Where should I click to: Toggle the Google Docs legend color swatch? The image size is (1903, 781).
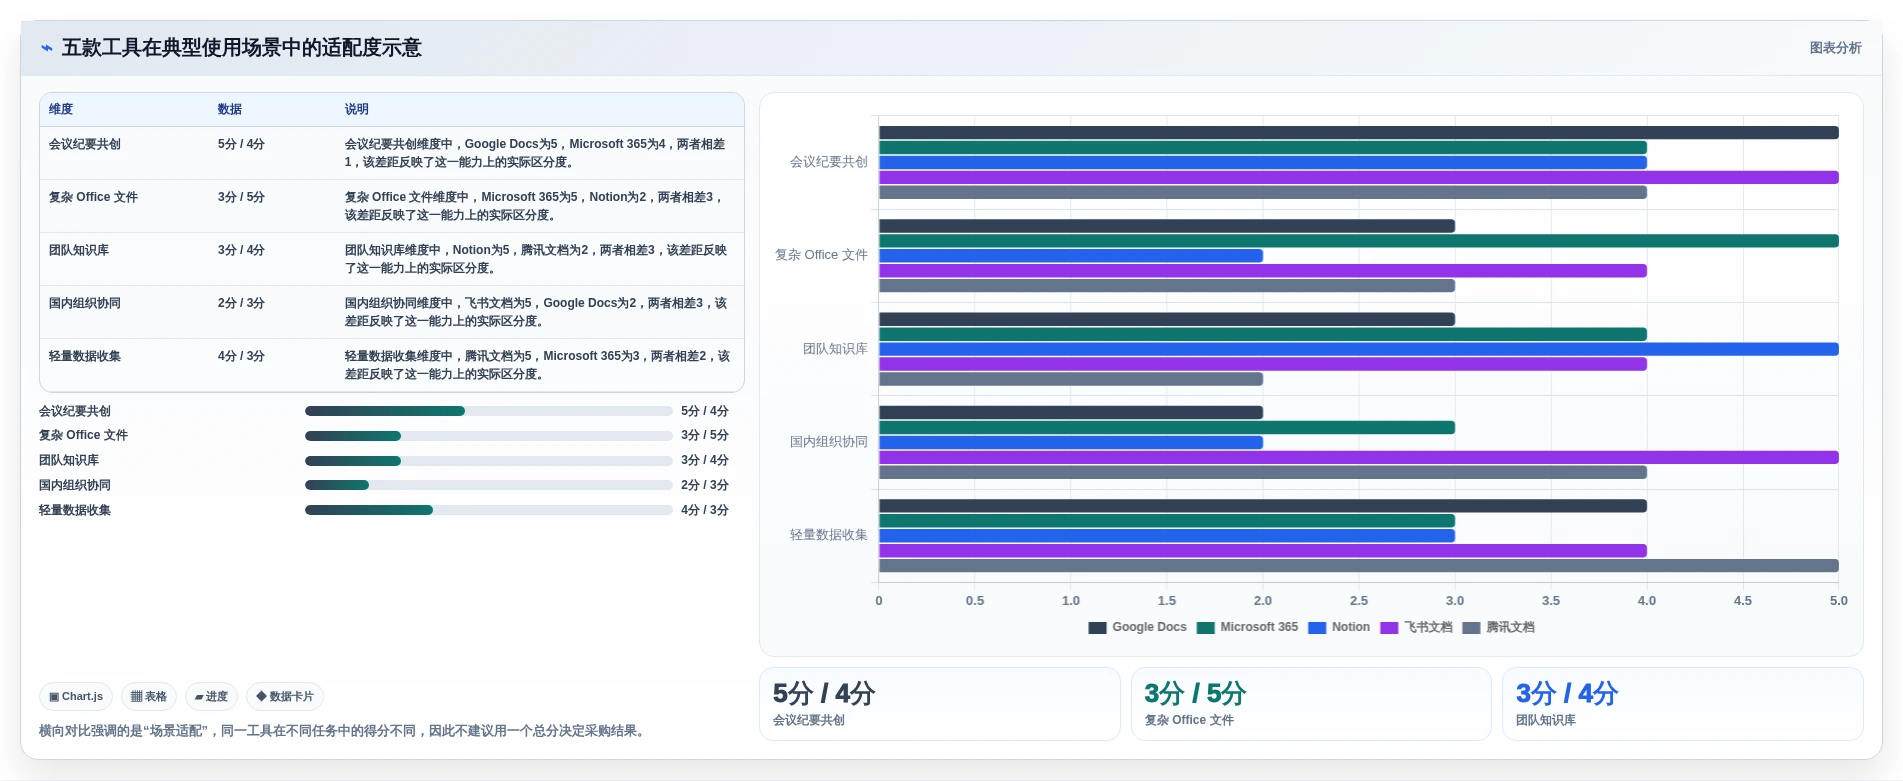pyautogui.click(x=1097, y=628)
